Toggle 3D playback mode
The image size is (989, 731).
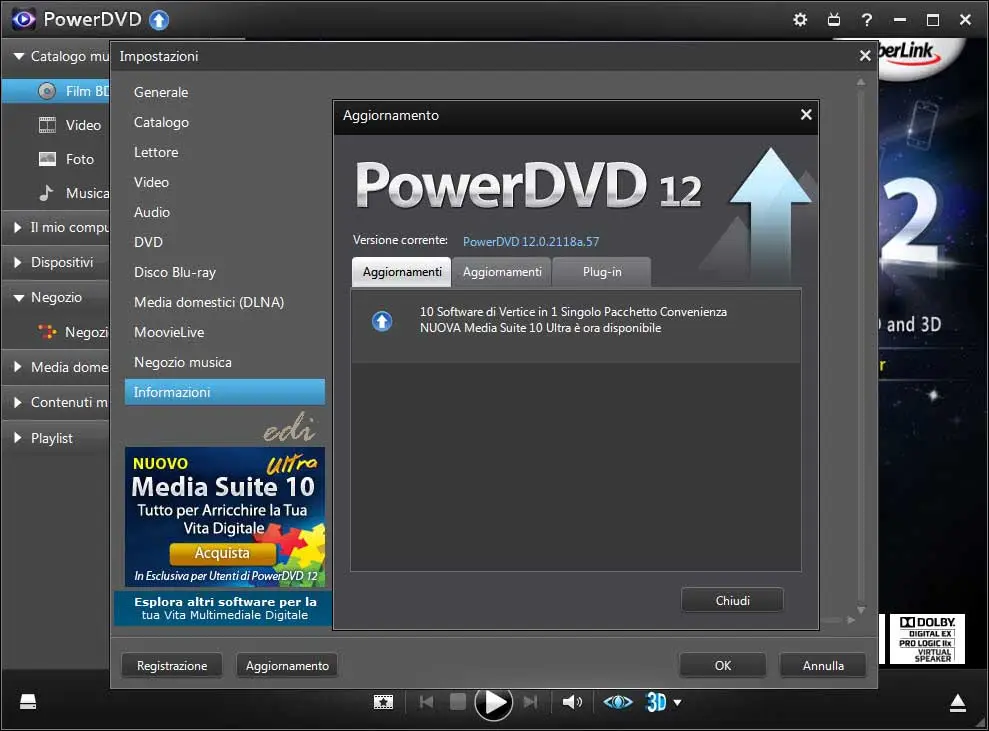pos(656,702)
